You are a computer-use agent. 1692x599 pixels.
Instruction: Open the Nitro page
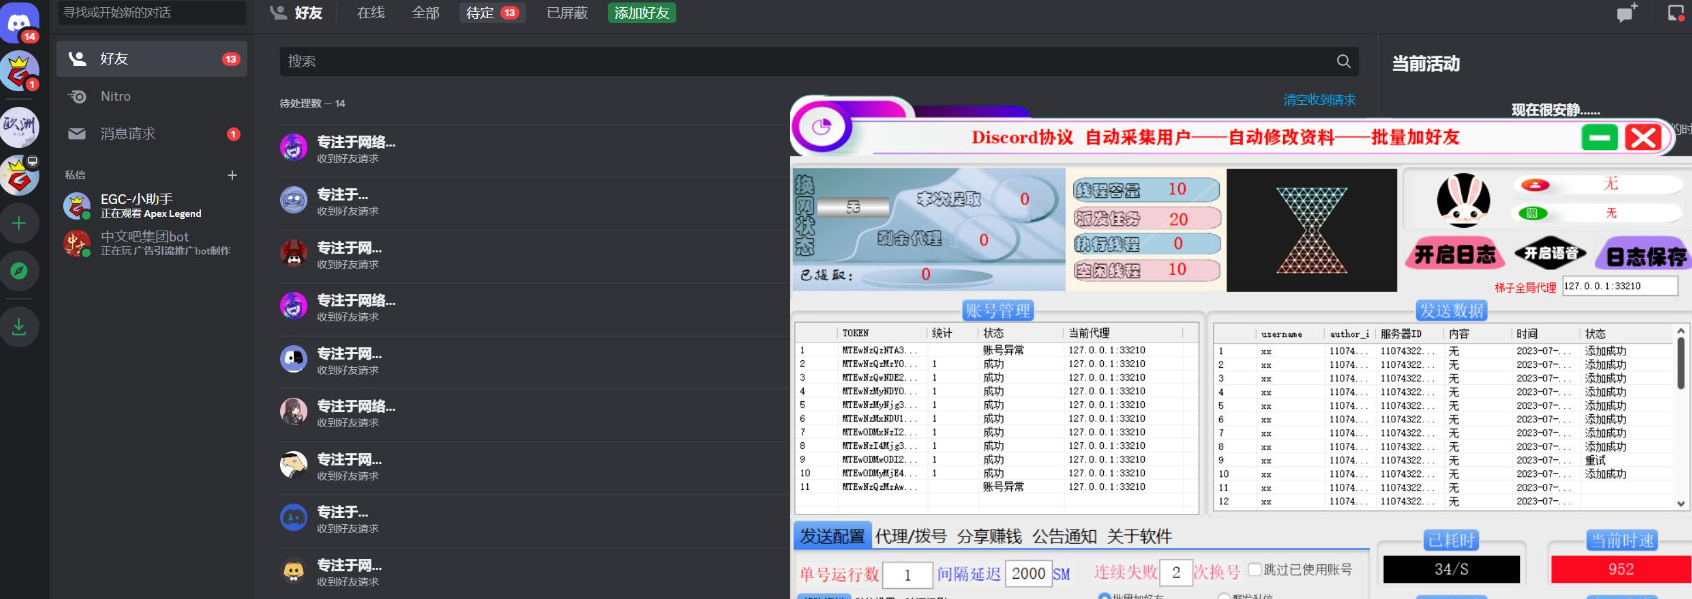pos(152,97)
